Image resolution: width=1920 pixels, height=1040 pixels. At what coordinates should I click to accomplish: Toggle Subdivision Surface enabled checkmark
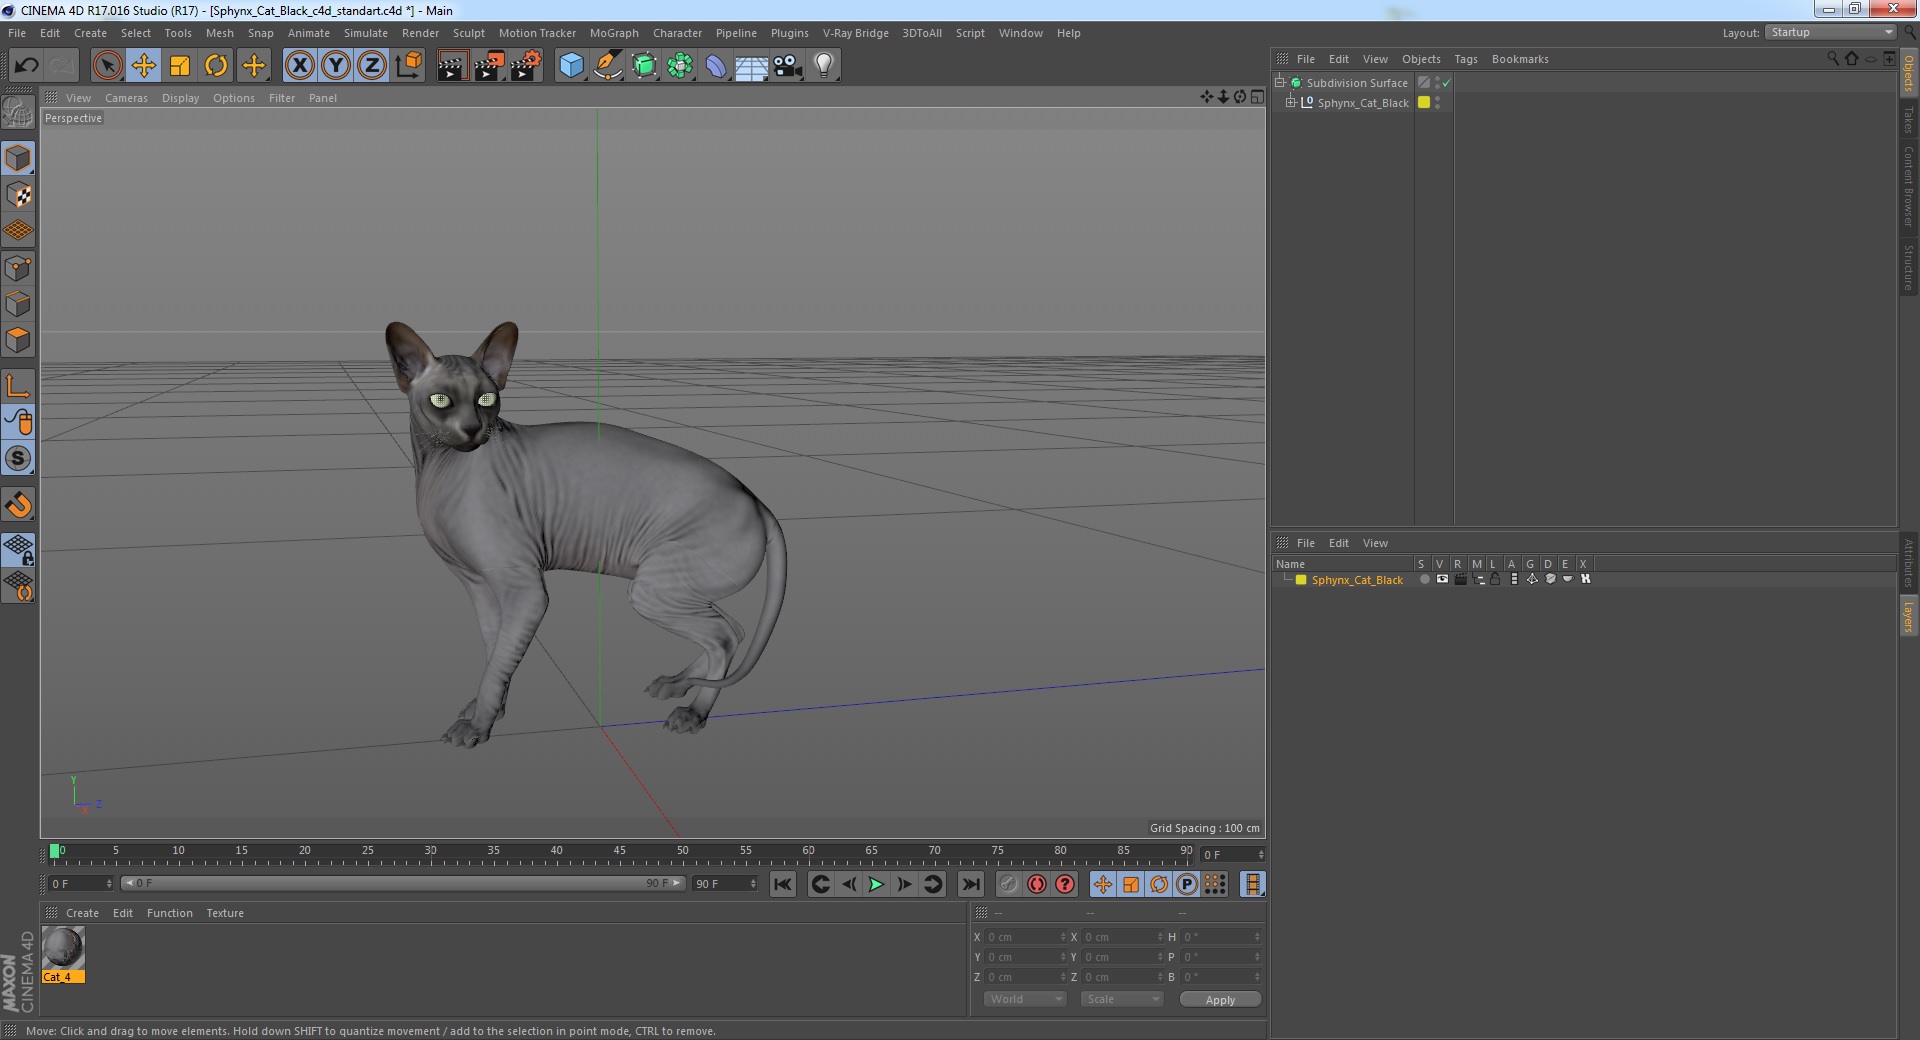coord(1446,83)
